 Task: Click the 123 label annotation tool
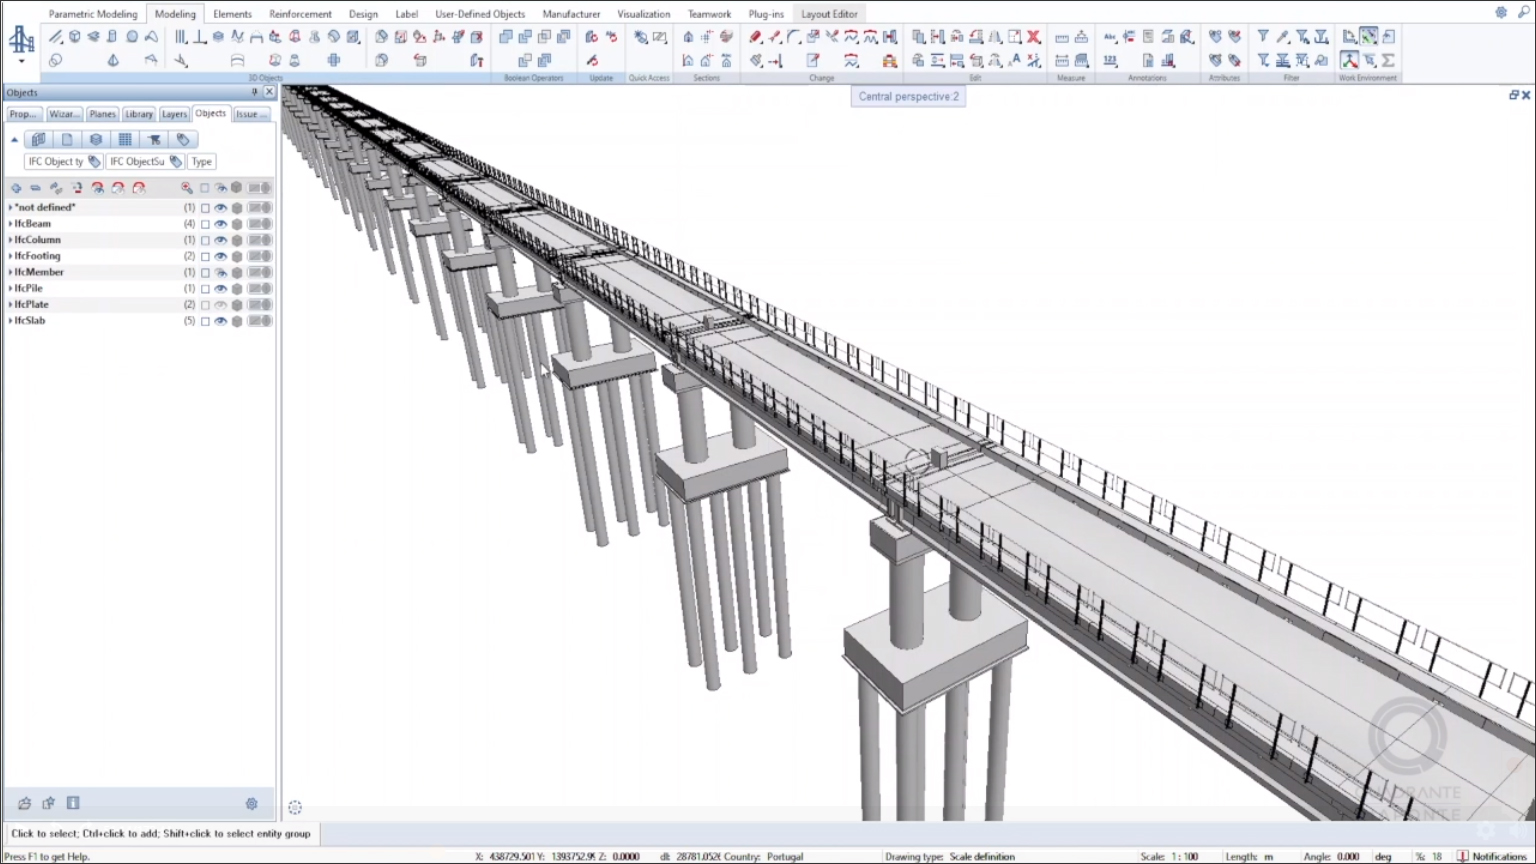pyautogui.click(x=1110, y=61)
